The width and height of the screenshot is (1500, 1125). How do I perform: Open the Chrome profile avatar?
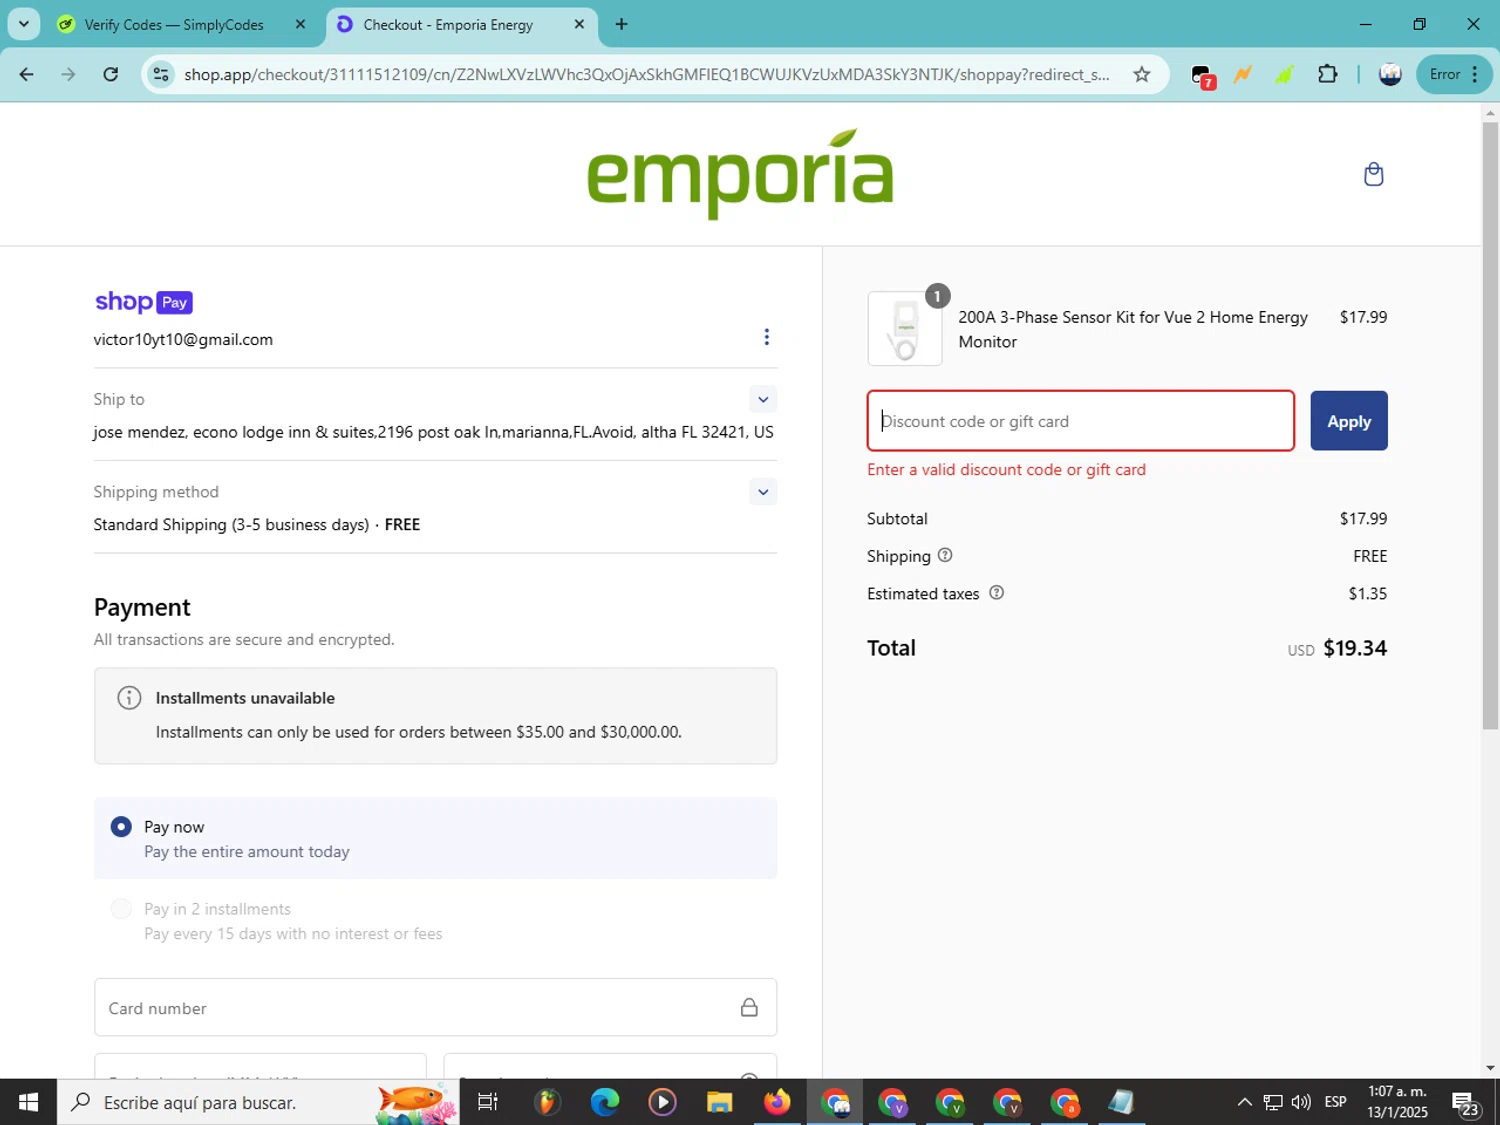(1390, 74)
